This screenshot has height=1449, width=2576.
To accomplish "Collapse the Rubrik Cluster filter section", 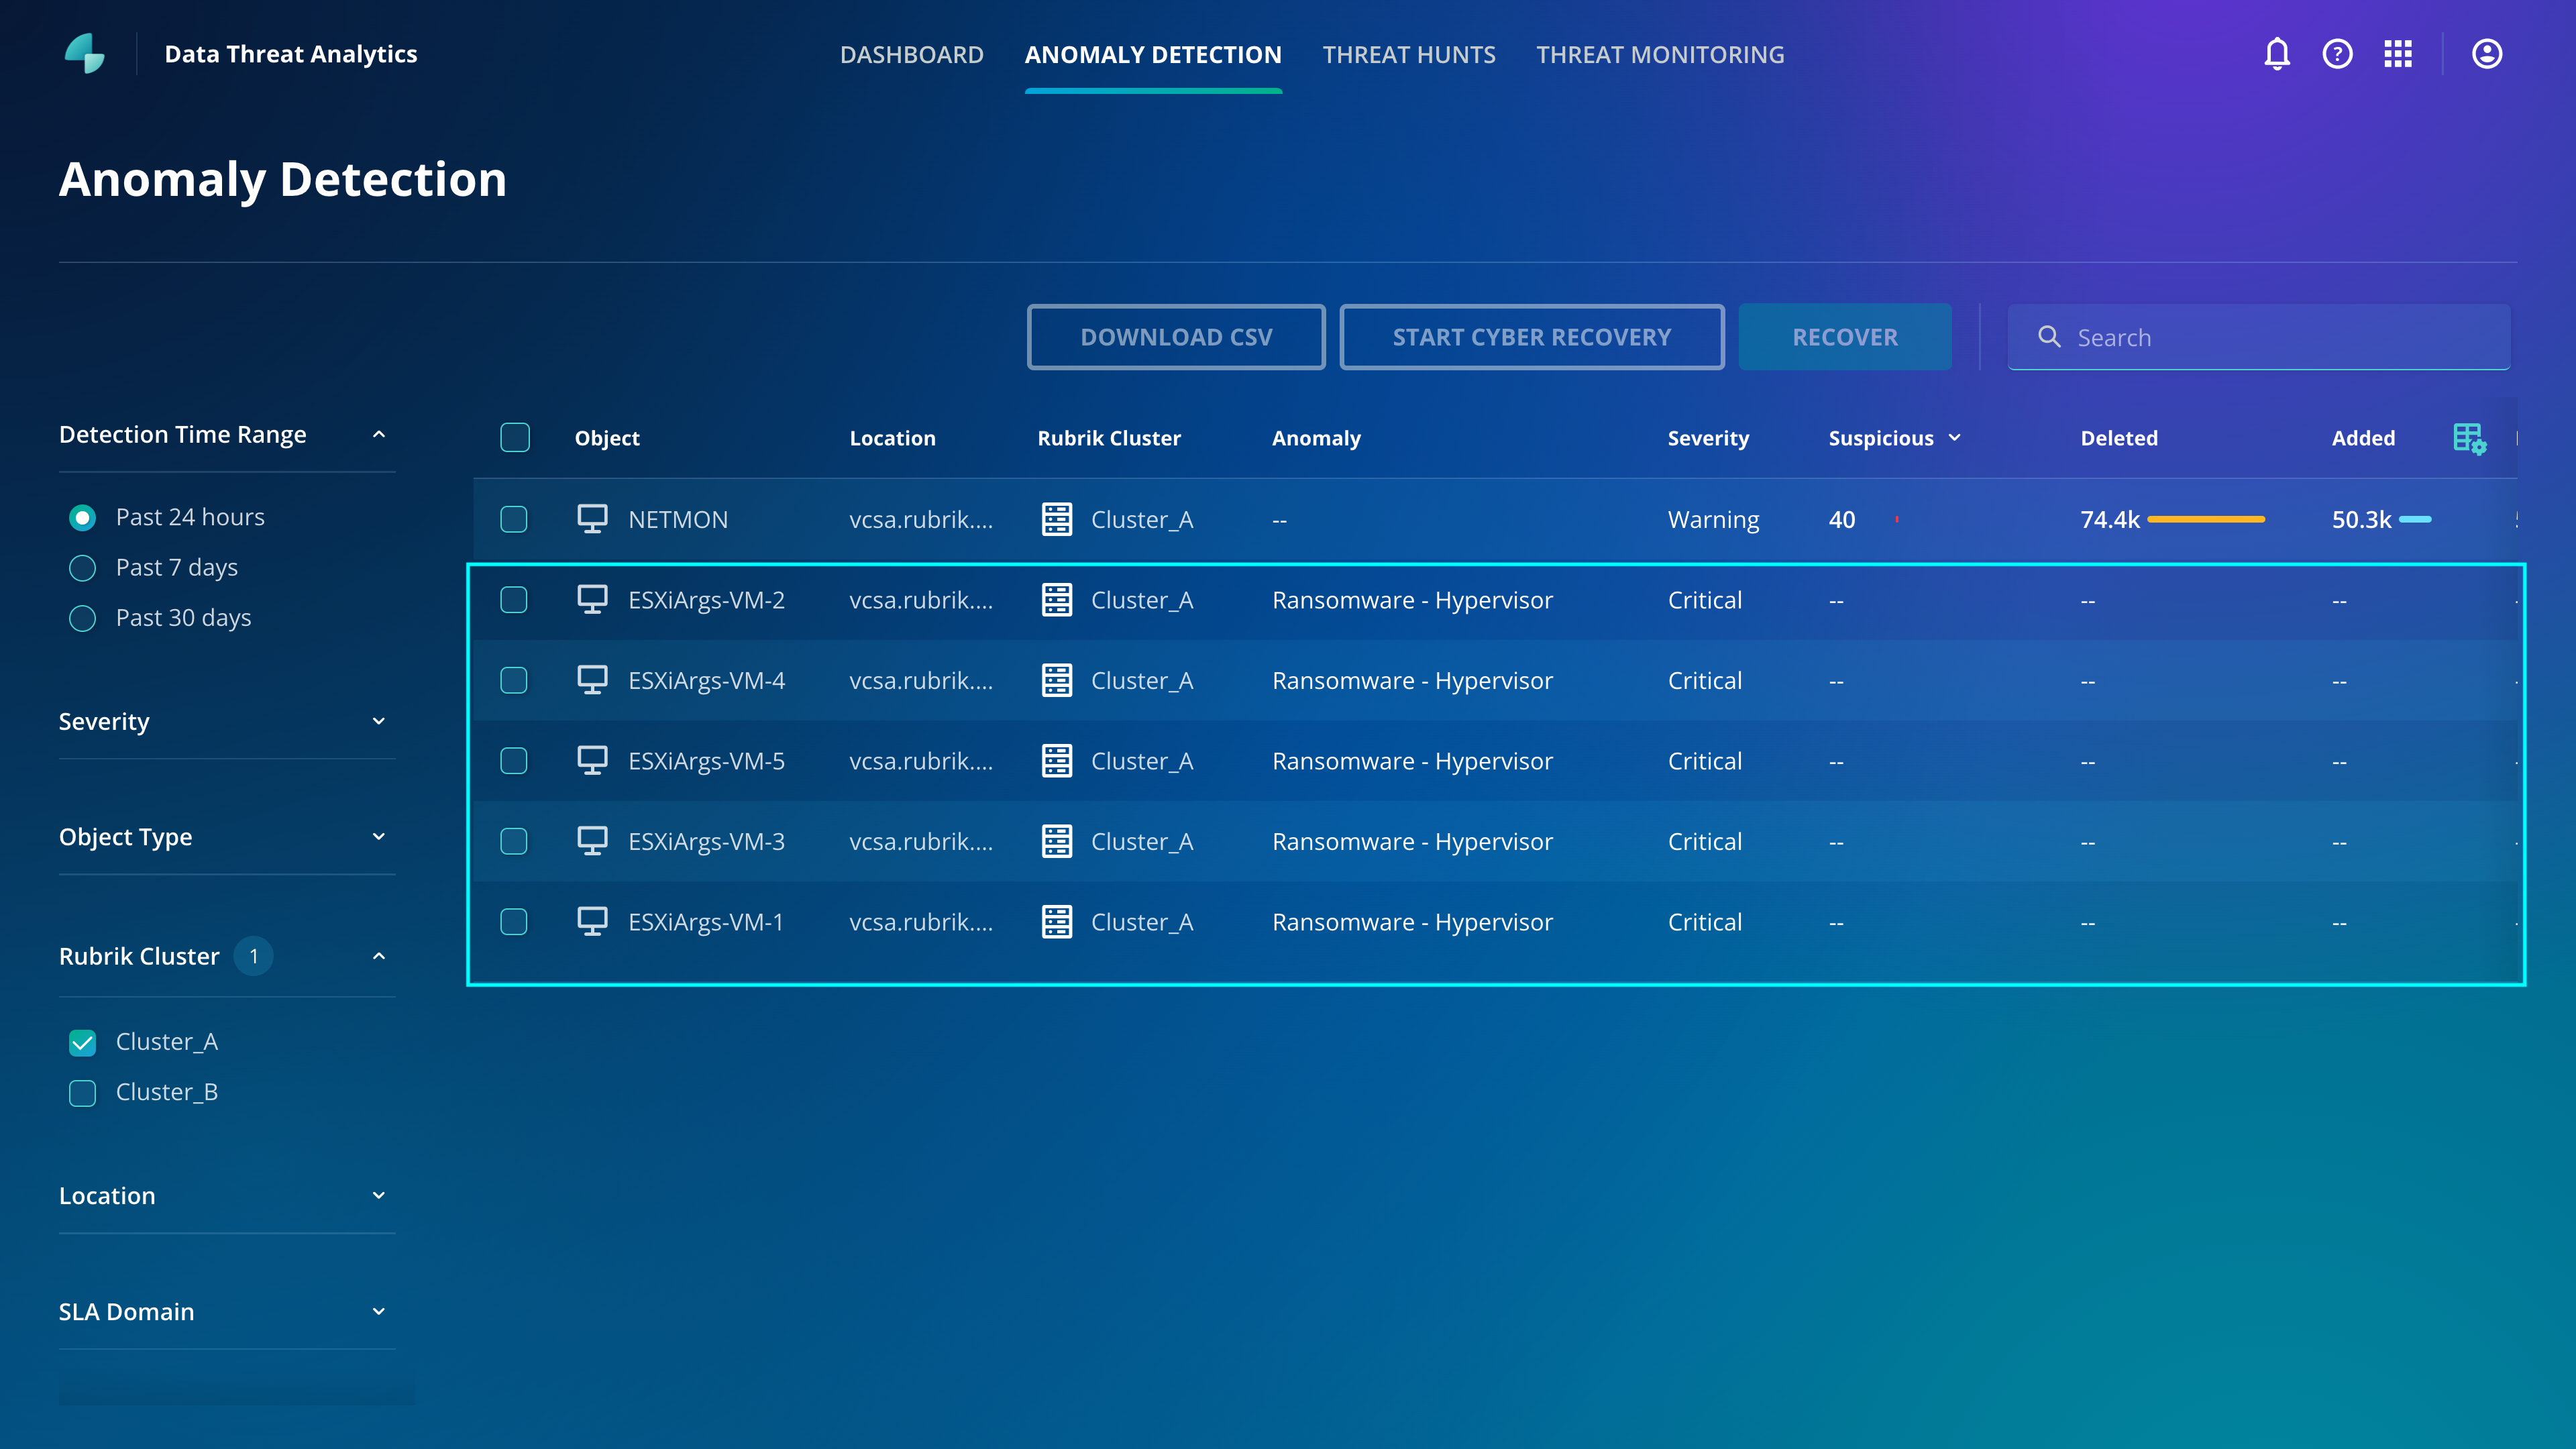I will point(379,956).
